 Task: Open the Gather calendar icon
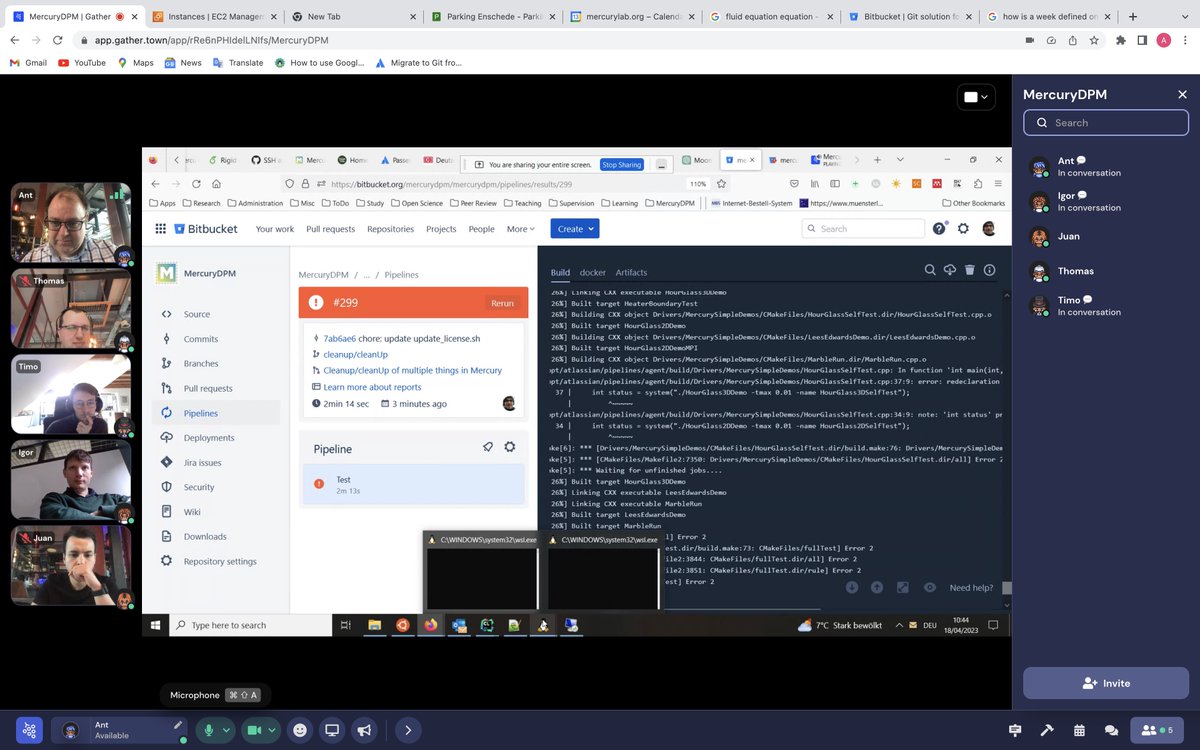tap(1079, 731)
